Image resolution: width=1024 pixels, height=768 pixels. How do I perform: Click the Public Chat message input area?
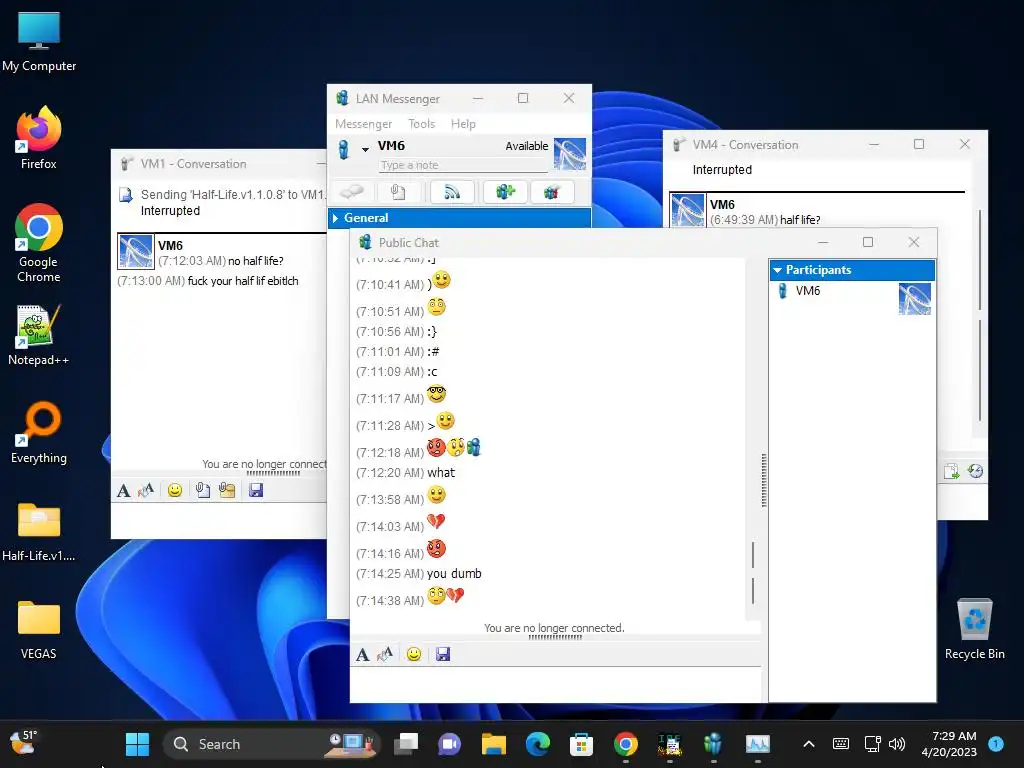pyautogui.click(x=556, y=684)
